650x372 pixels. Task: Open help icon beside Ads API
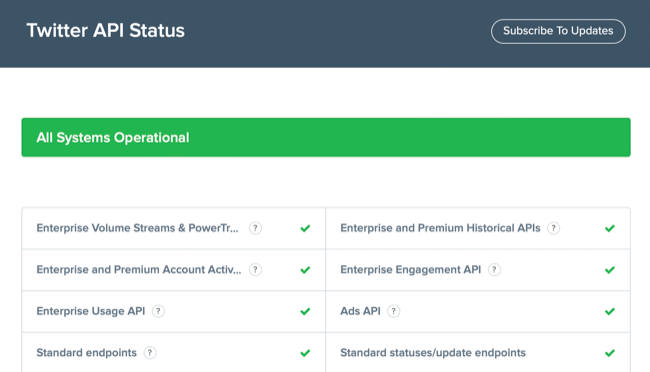(393, 311)
